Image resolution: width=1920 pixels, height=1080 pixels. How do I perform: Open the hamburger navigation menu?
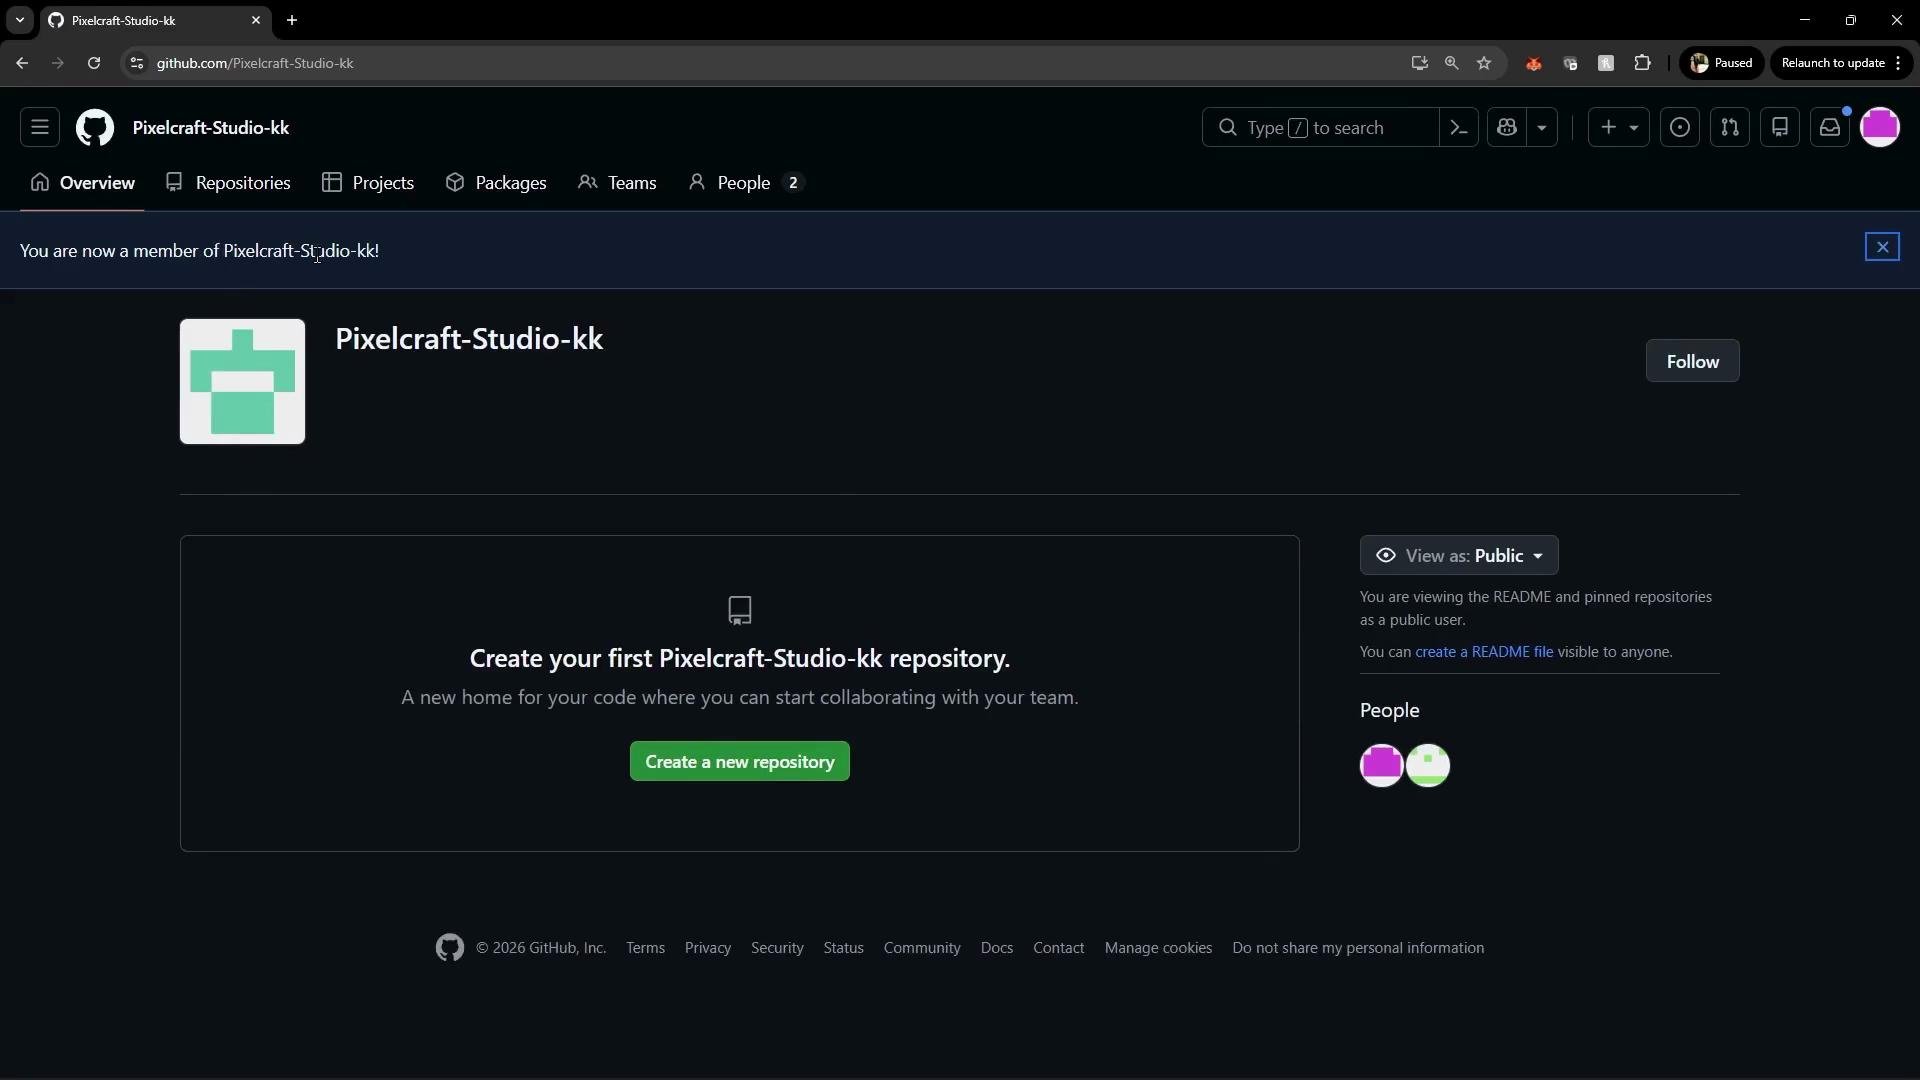(40, 127)
